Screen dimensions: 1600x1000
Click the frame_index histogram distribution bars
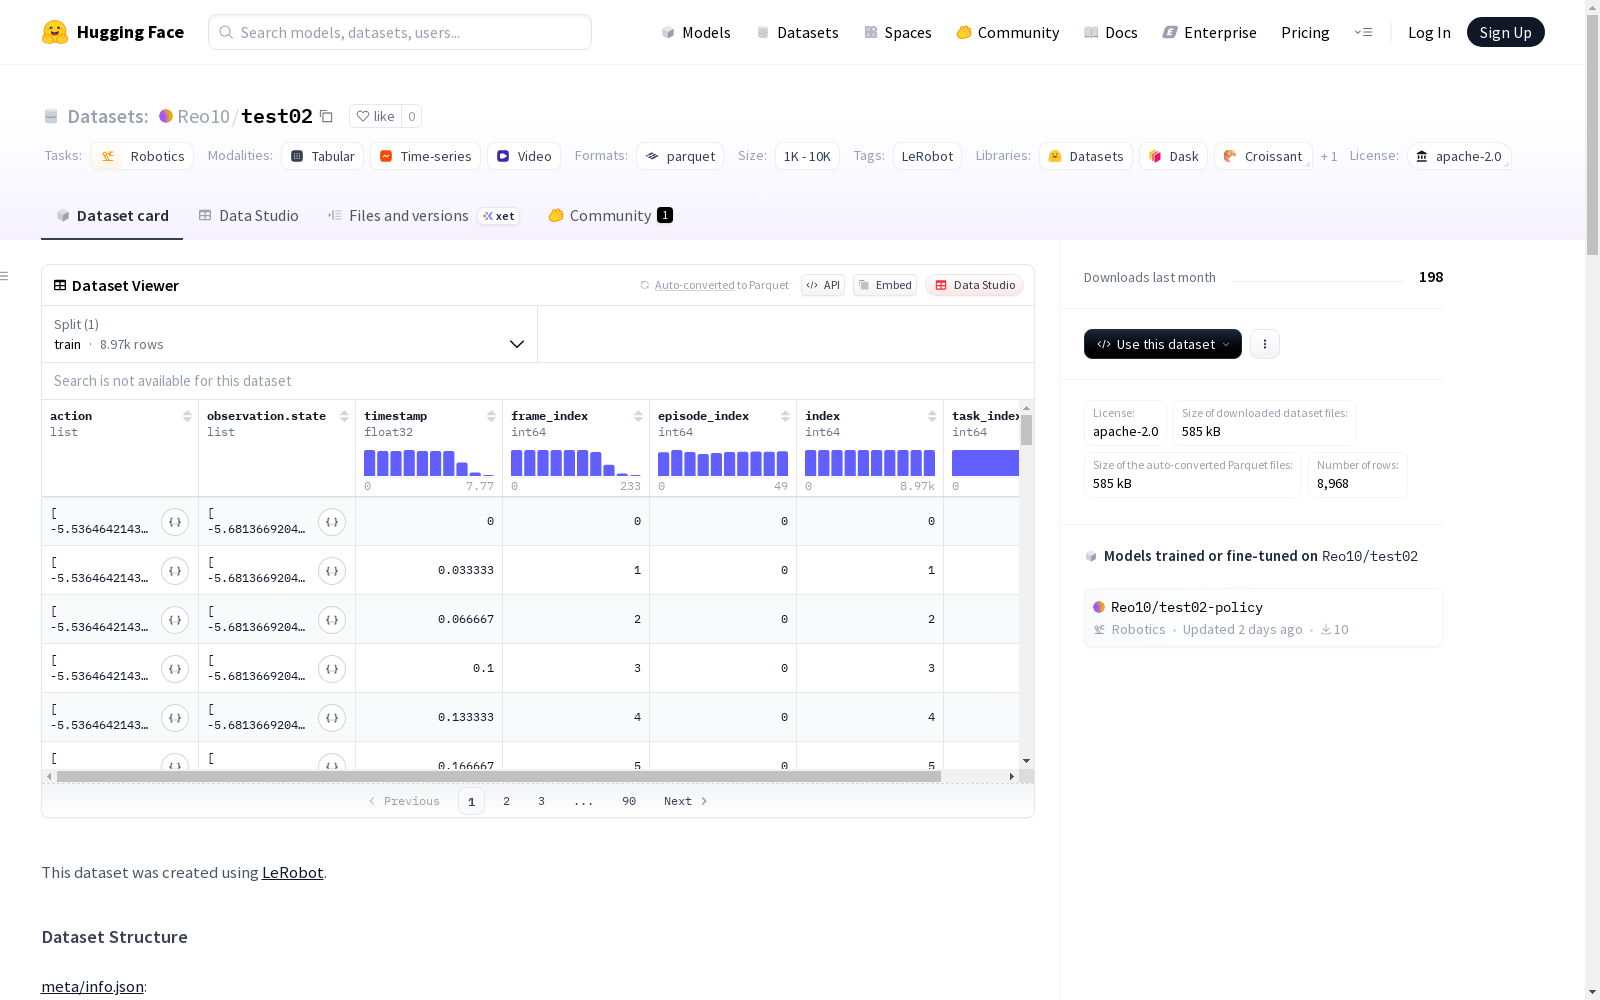point(576,463)
